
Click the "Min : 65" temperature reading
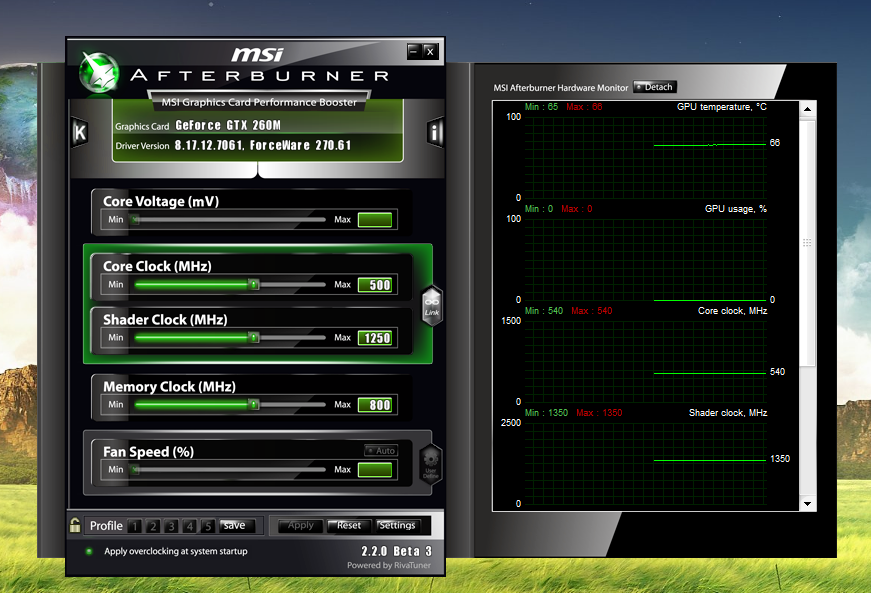(x=541, y=107)
